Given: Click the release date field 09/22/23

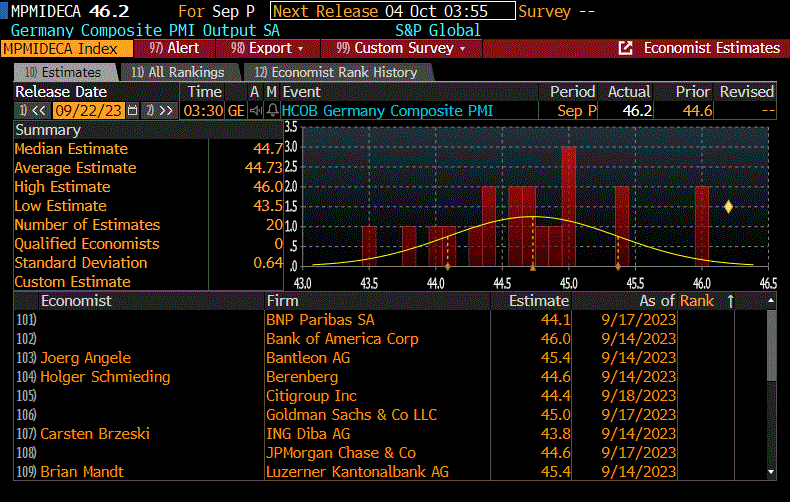Looking at the screenshot, I should 88,110.
